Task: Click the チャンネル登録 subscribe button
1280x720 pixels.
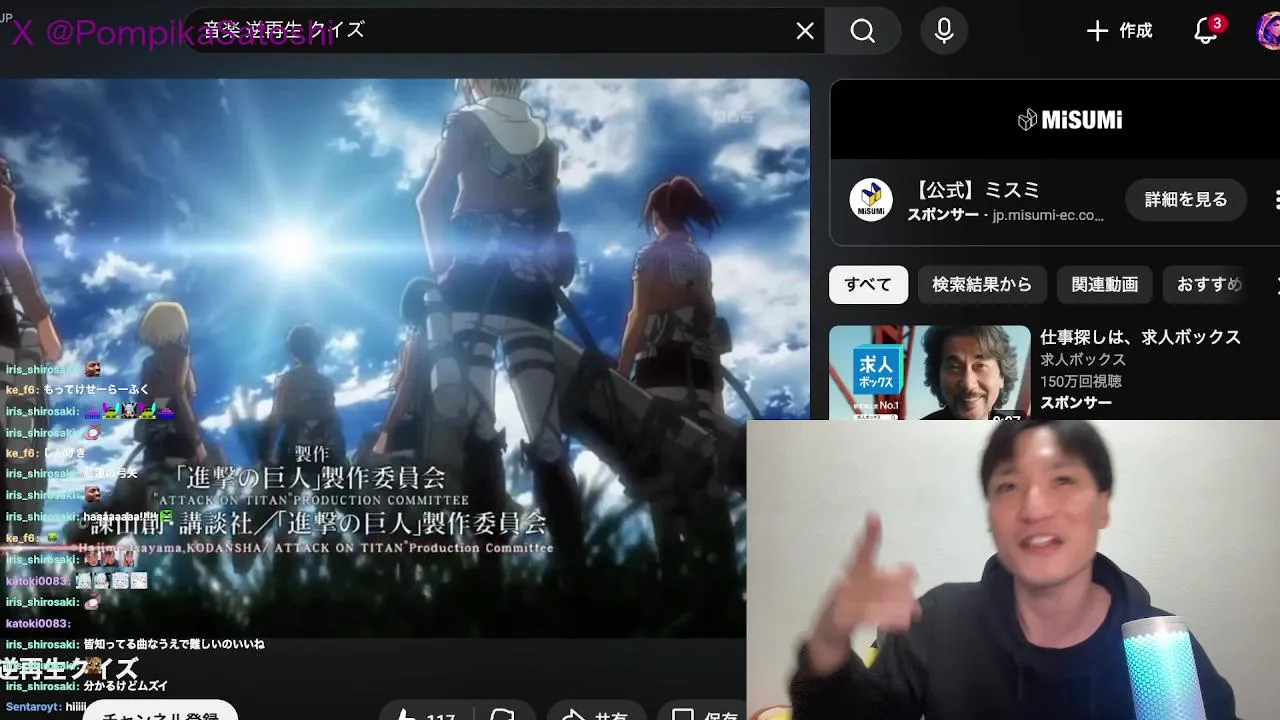Action: tap(160, 714)
